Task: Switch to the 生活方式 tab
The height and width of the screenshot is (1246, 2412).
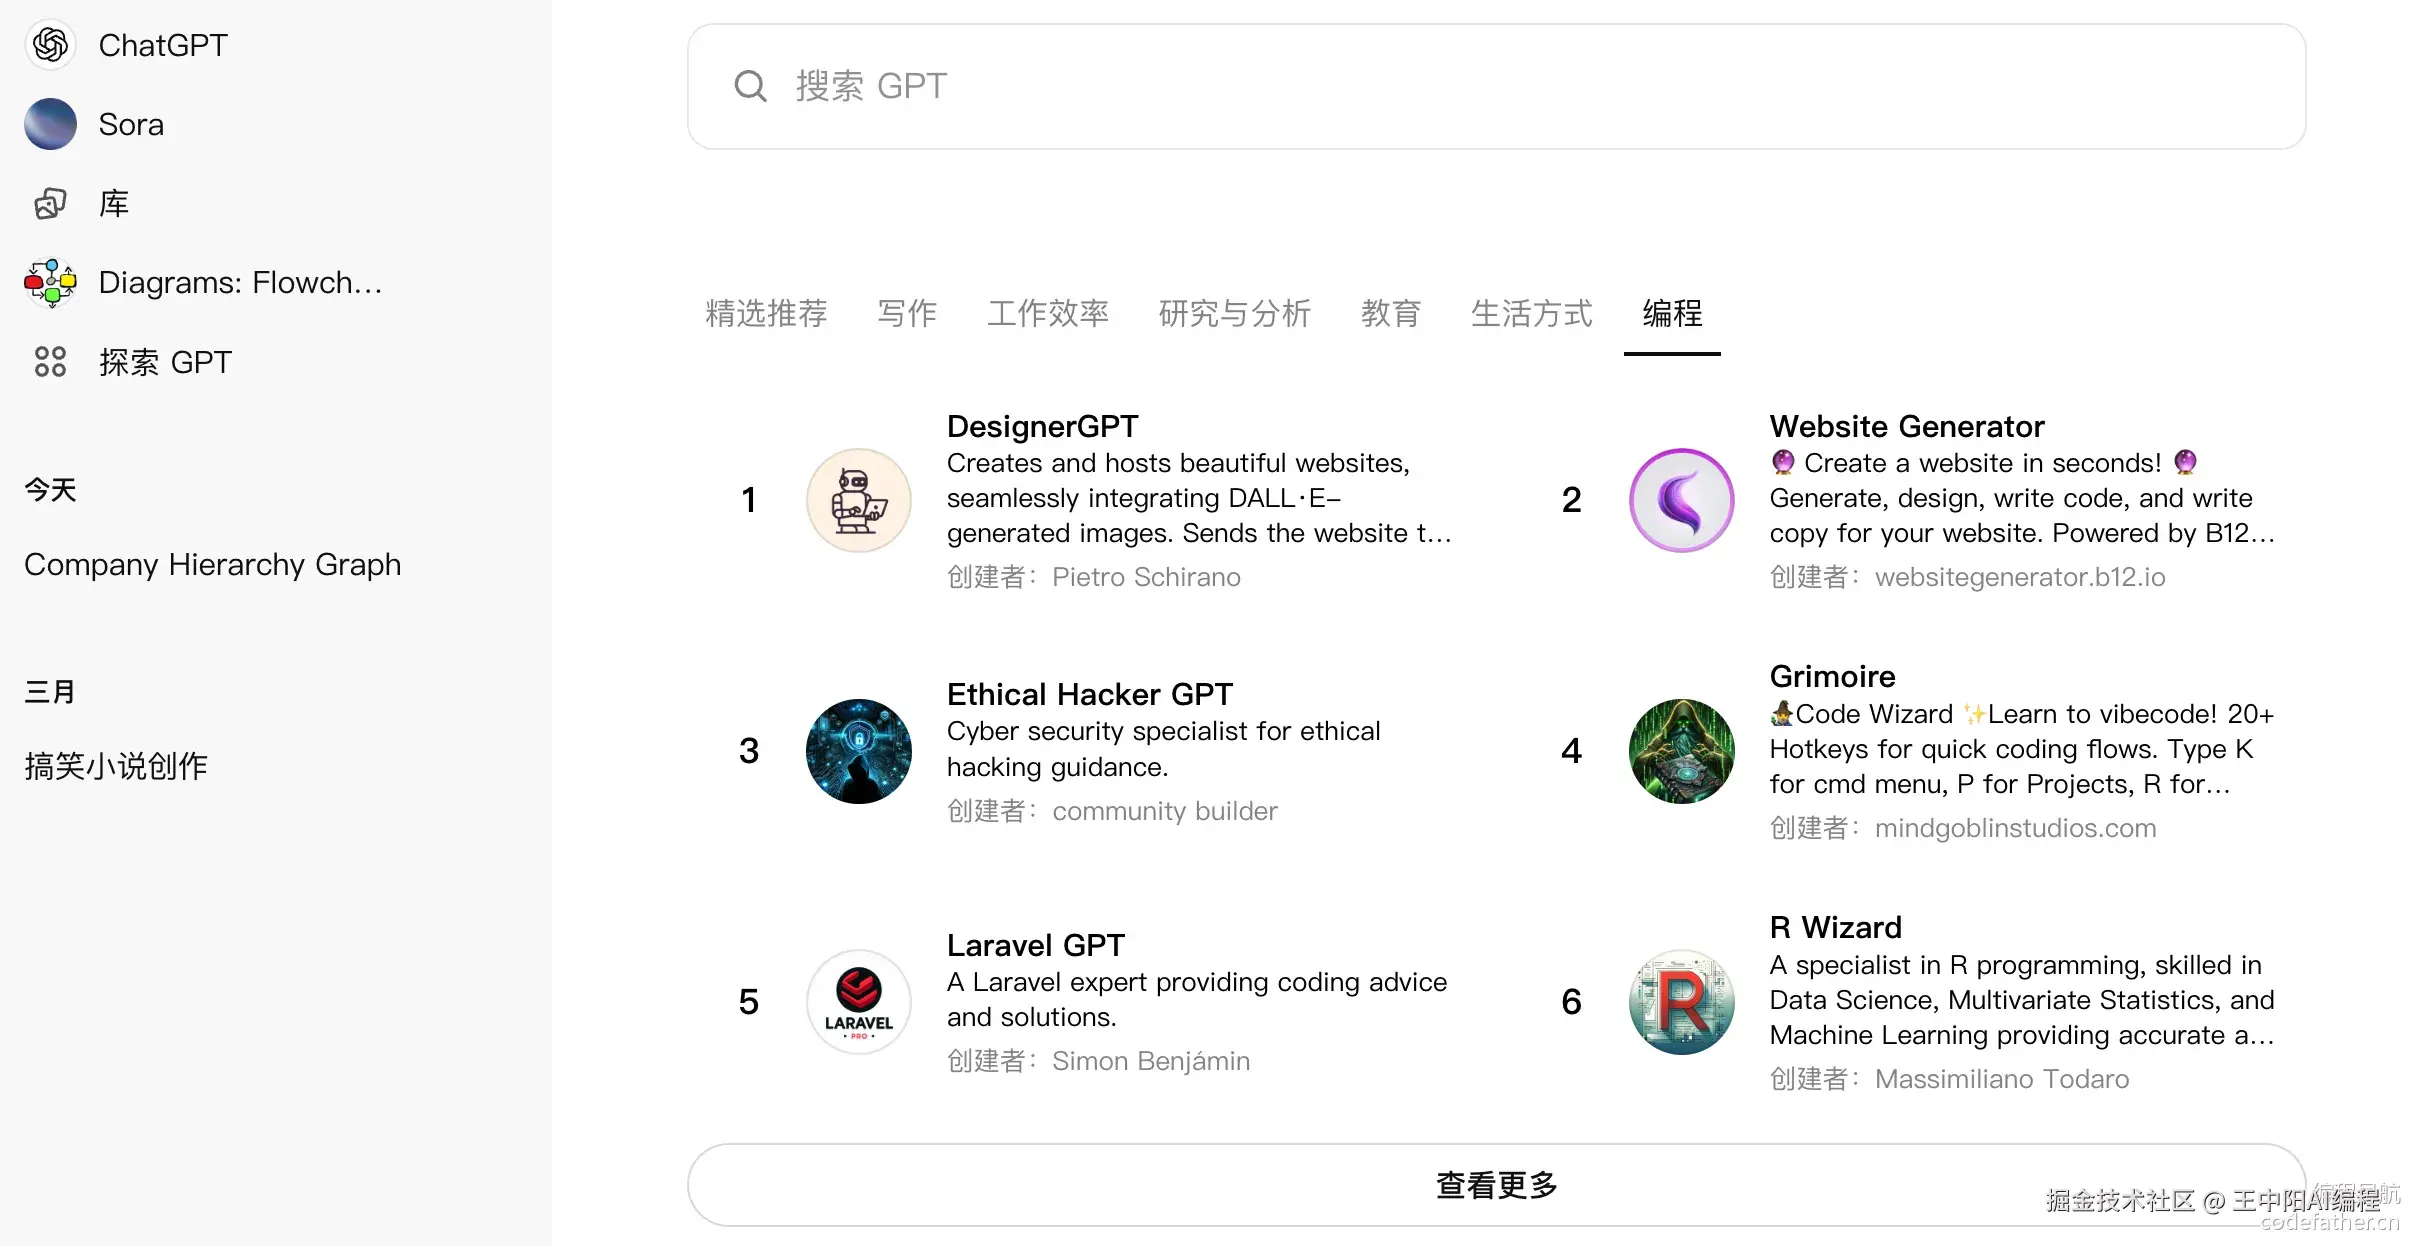Action: 1532,314
